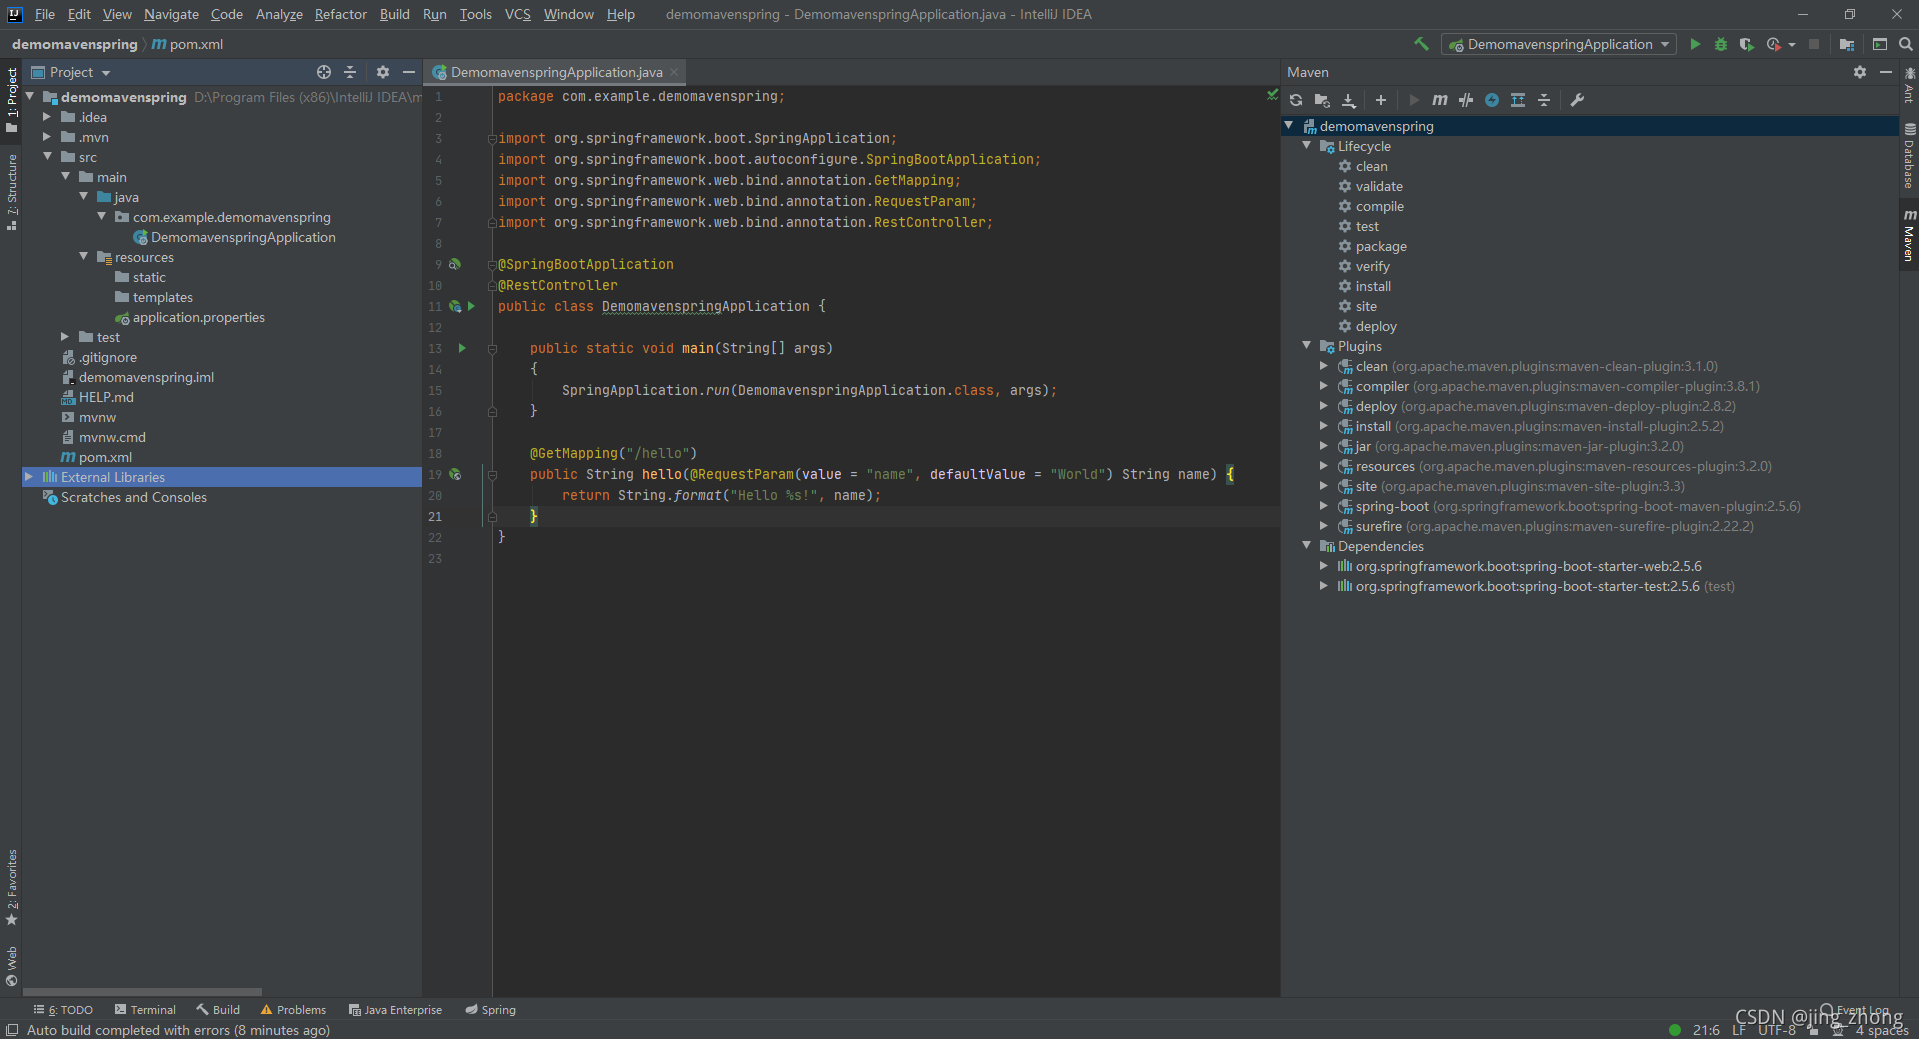
Task: Collapse the resources folder
Action: tap(83, 257)
